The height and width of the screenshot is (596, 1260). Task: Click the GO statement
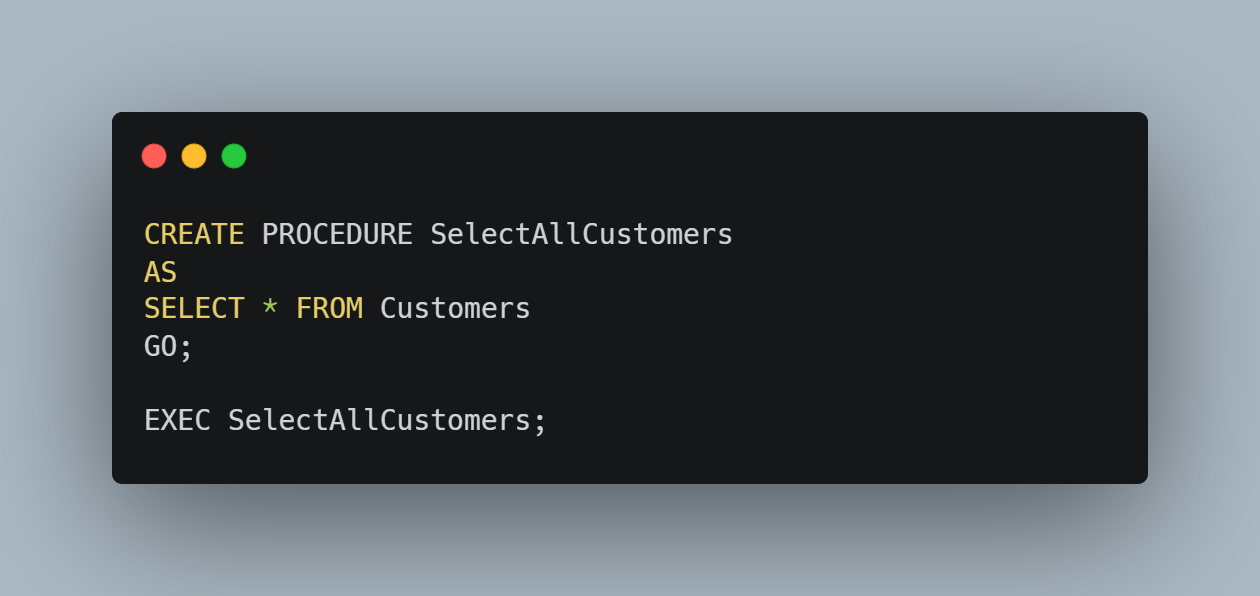tap(160, 346)
